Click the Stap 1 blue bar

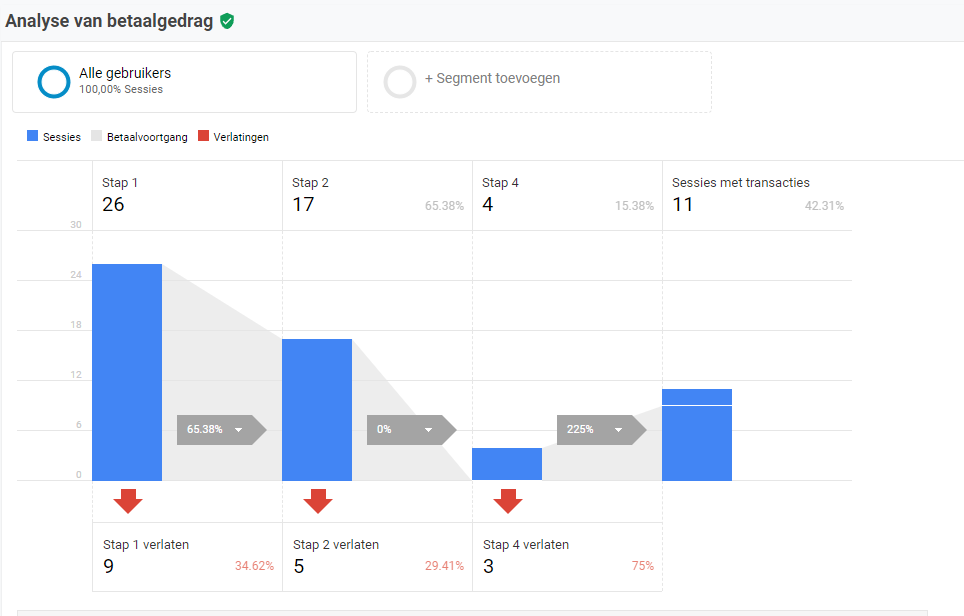[127, 373]
